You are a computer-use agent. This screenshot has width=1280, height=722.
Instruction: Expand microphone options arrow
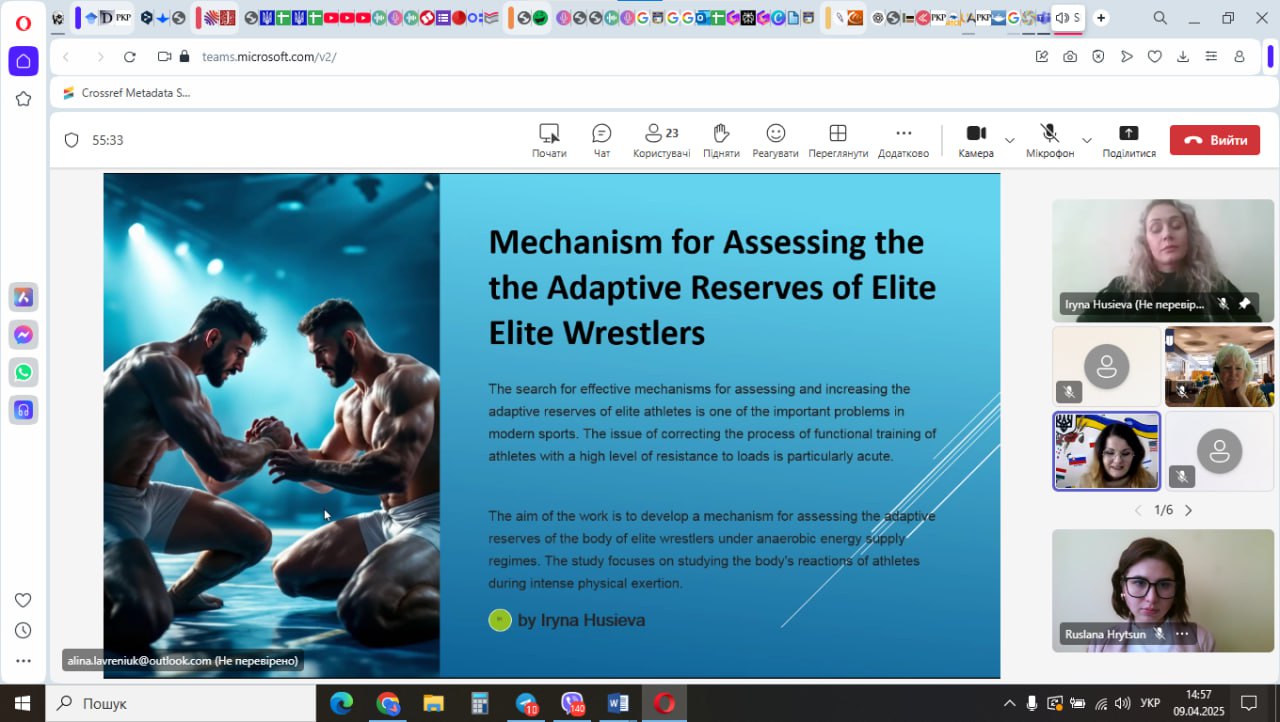[1087, 140]
